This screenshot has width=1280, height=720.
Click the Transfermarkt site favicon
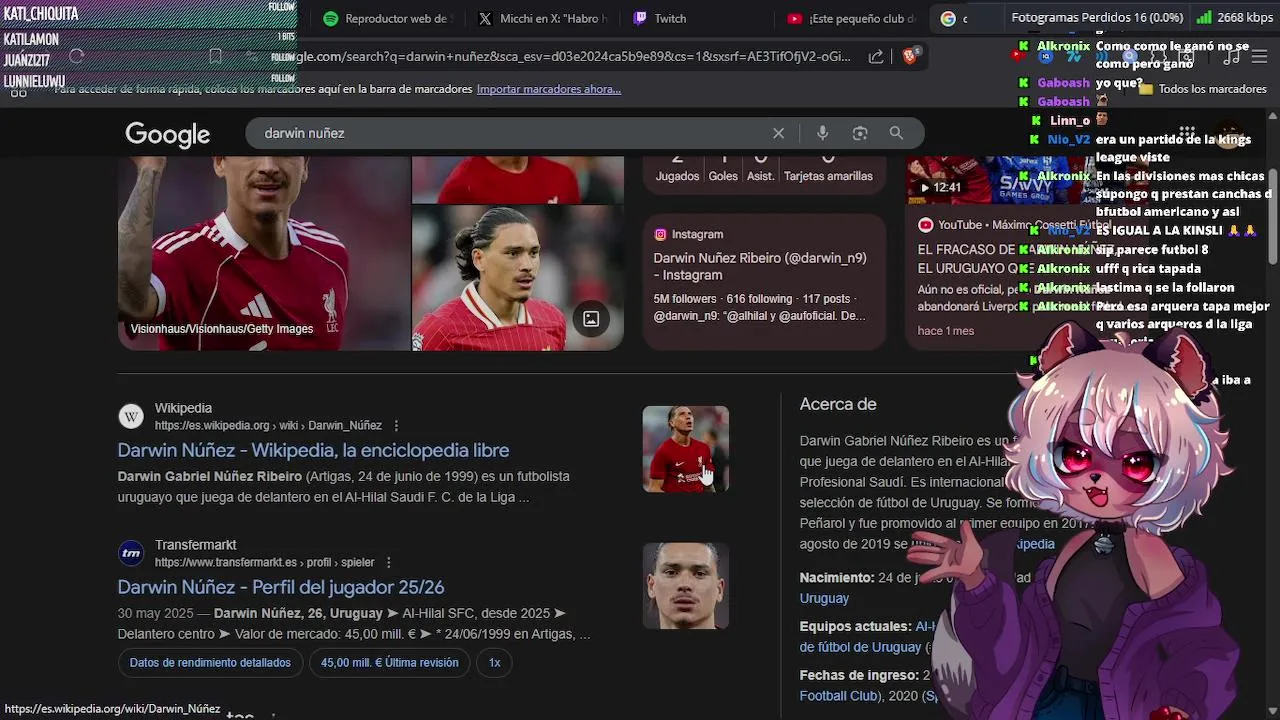pyautogui.click(x=131, y=553)
